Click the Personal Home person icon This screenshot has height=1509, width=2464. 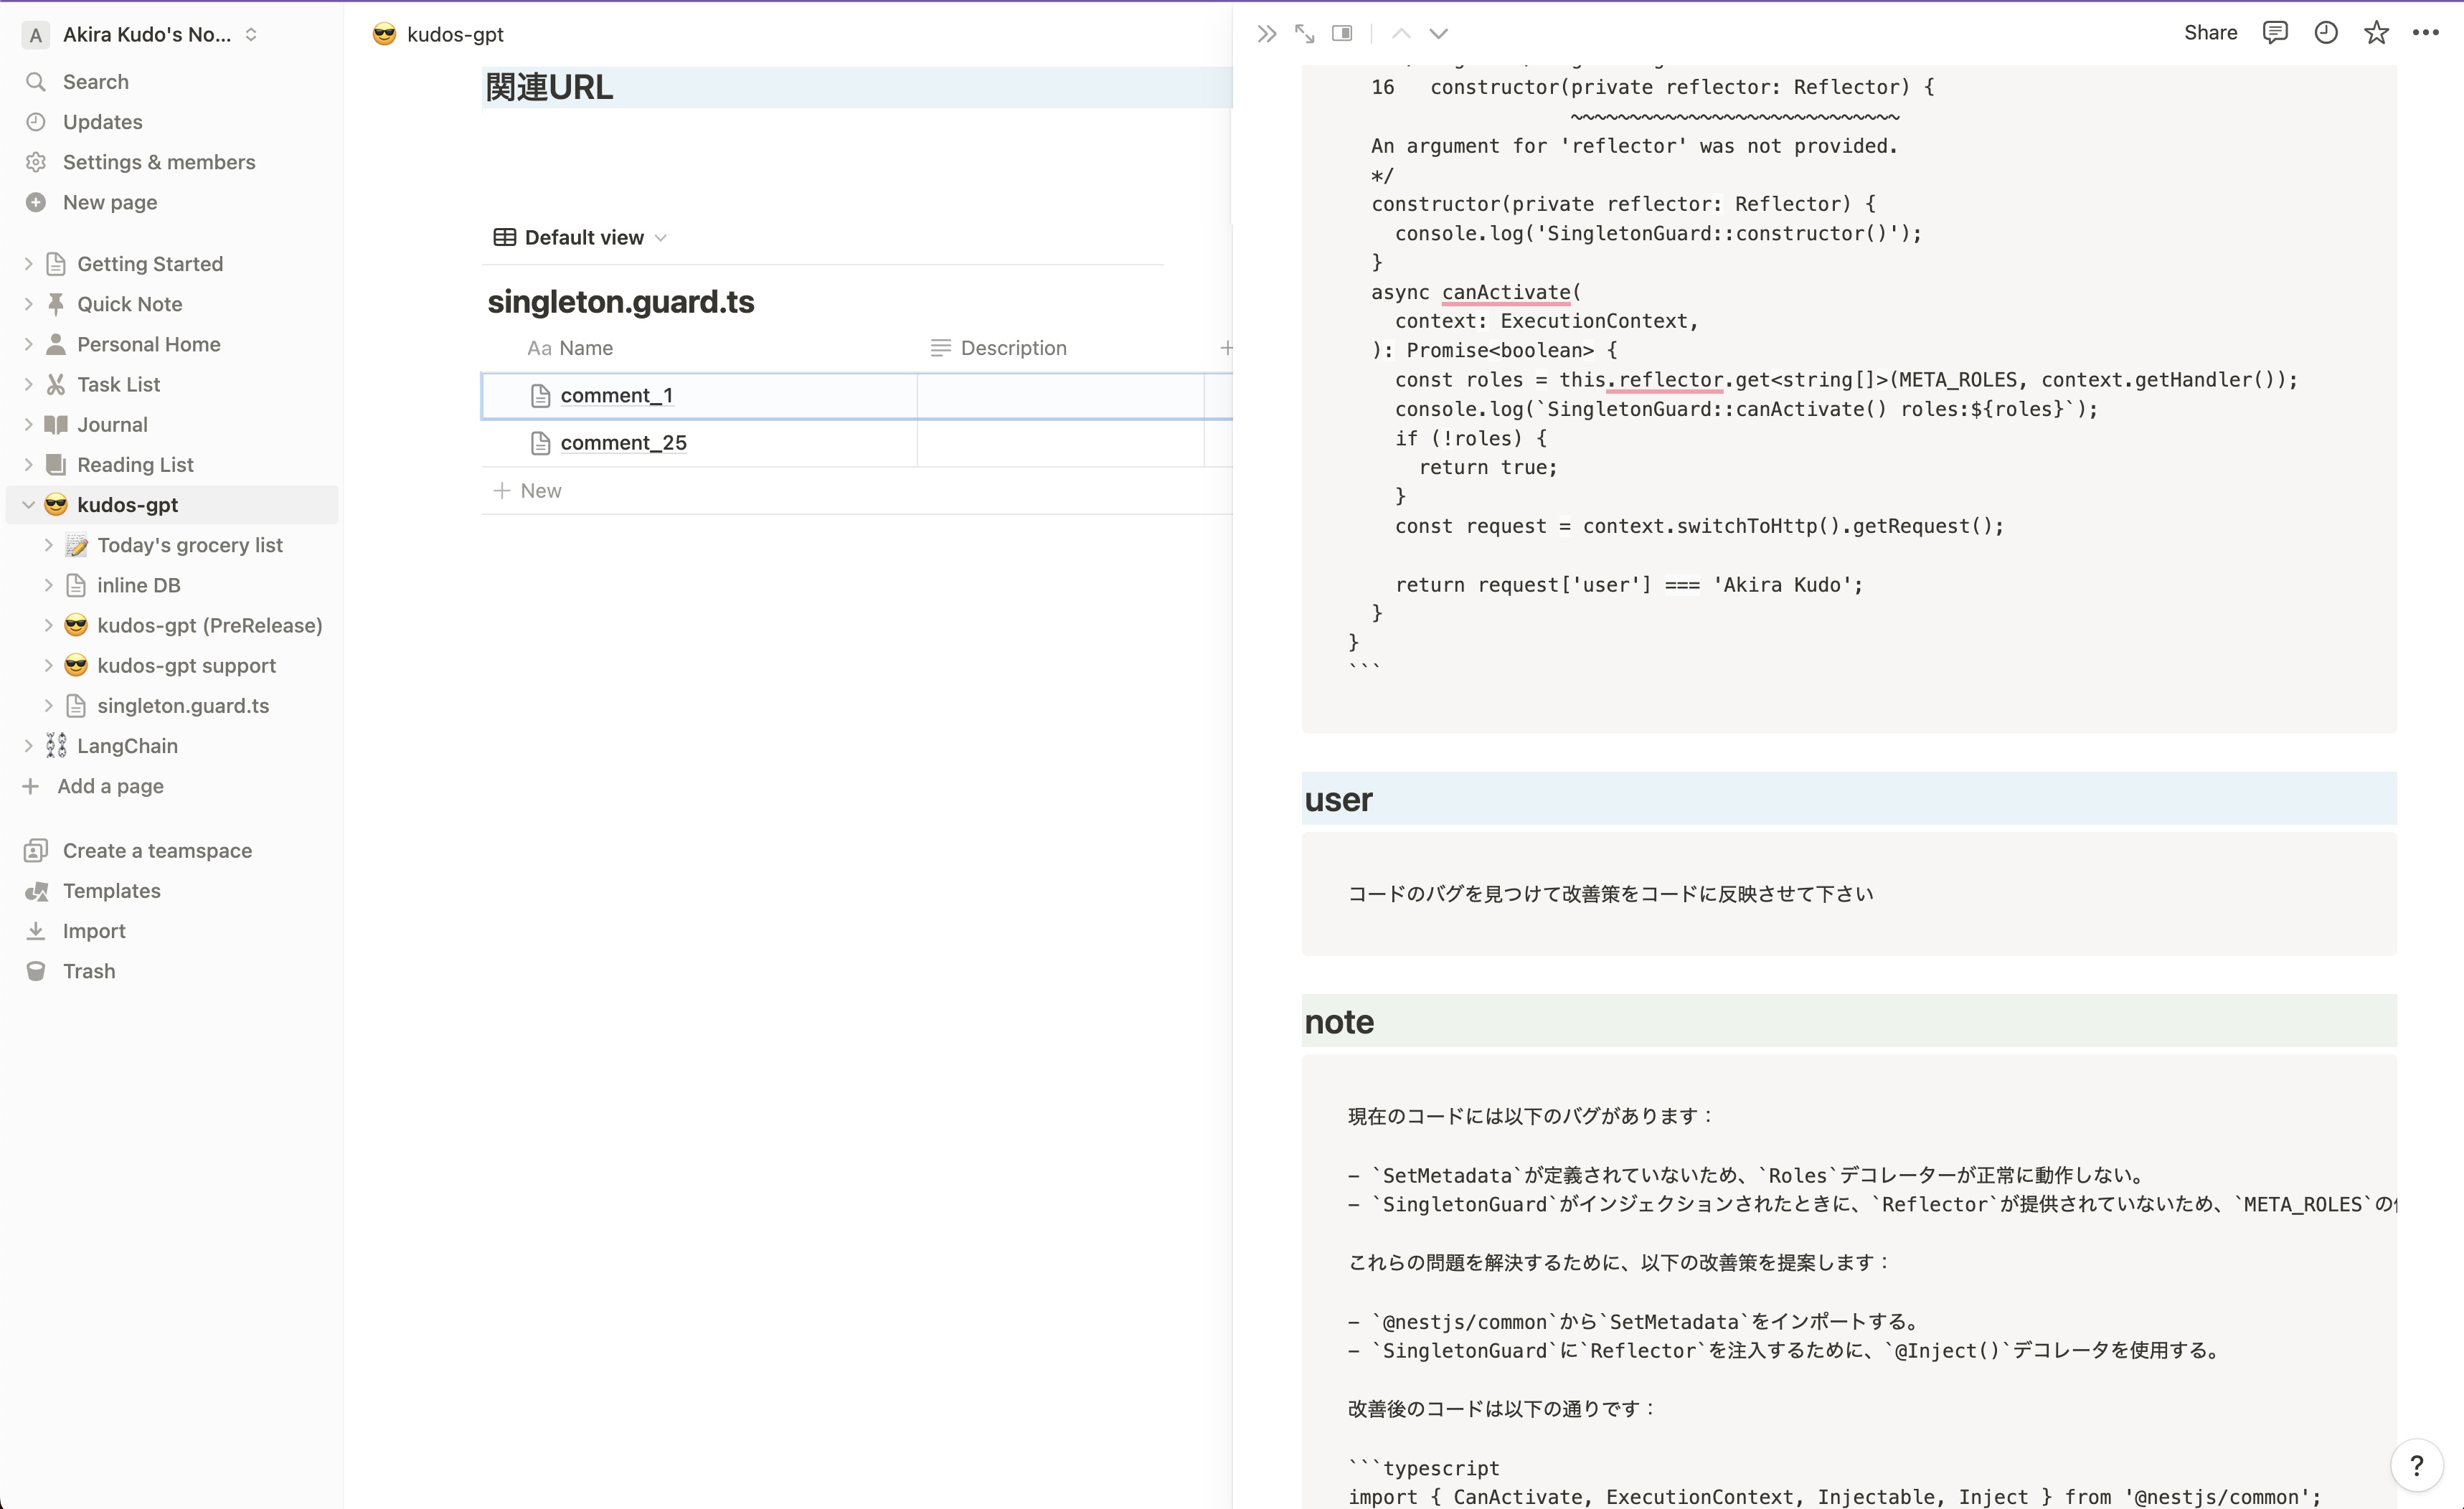click(56, 344)
